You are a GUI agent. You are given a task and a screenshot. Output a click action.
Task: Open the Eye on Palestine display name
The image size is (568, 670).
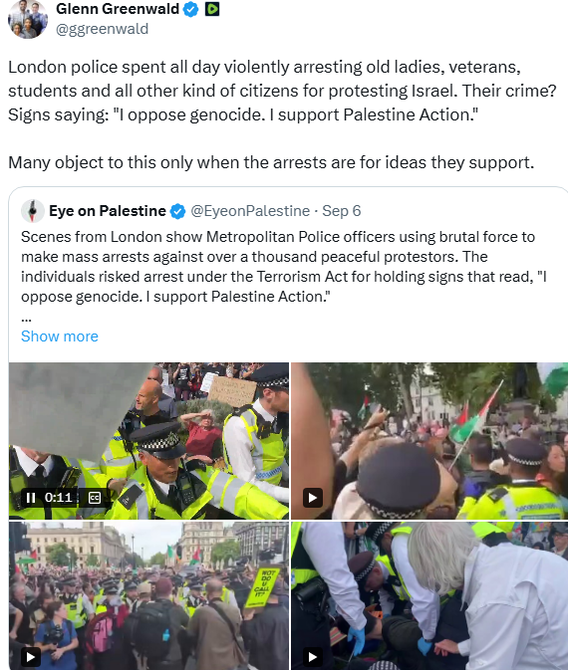click(x=107, y=211)
